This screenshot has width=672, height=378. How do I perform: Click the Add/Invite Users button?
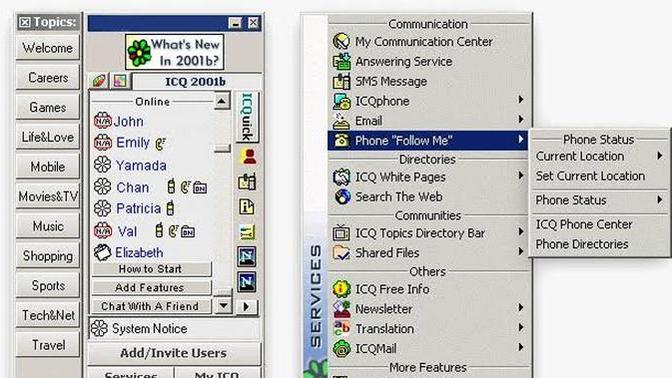[174, 353]
